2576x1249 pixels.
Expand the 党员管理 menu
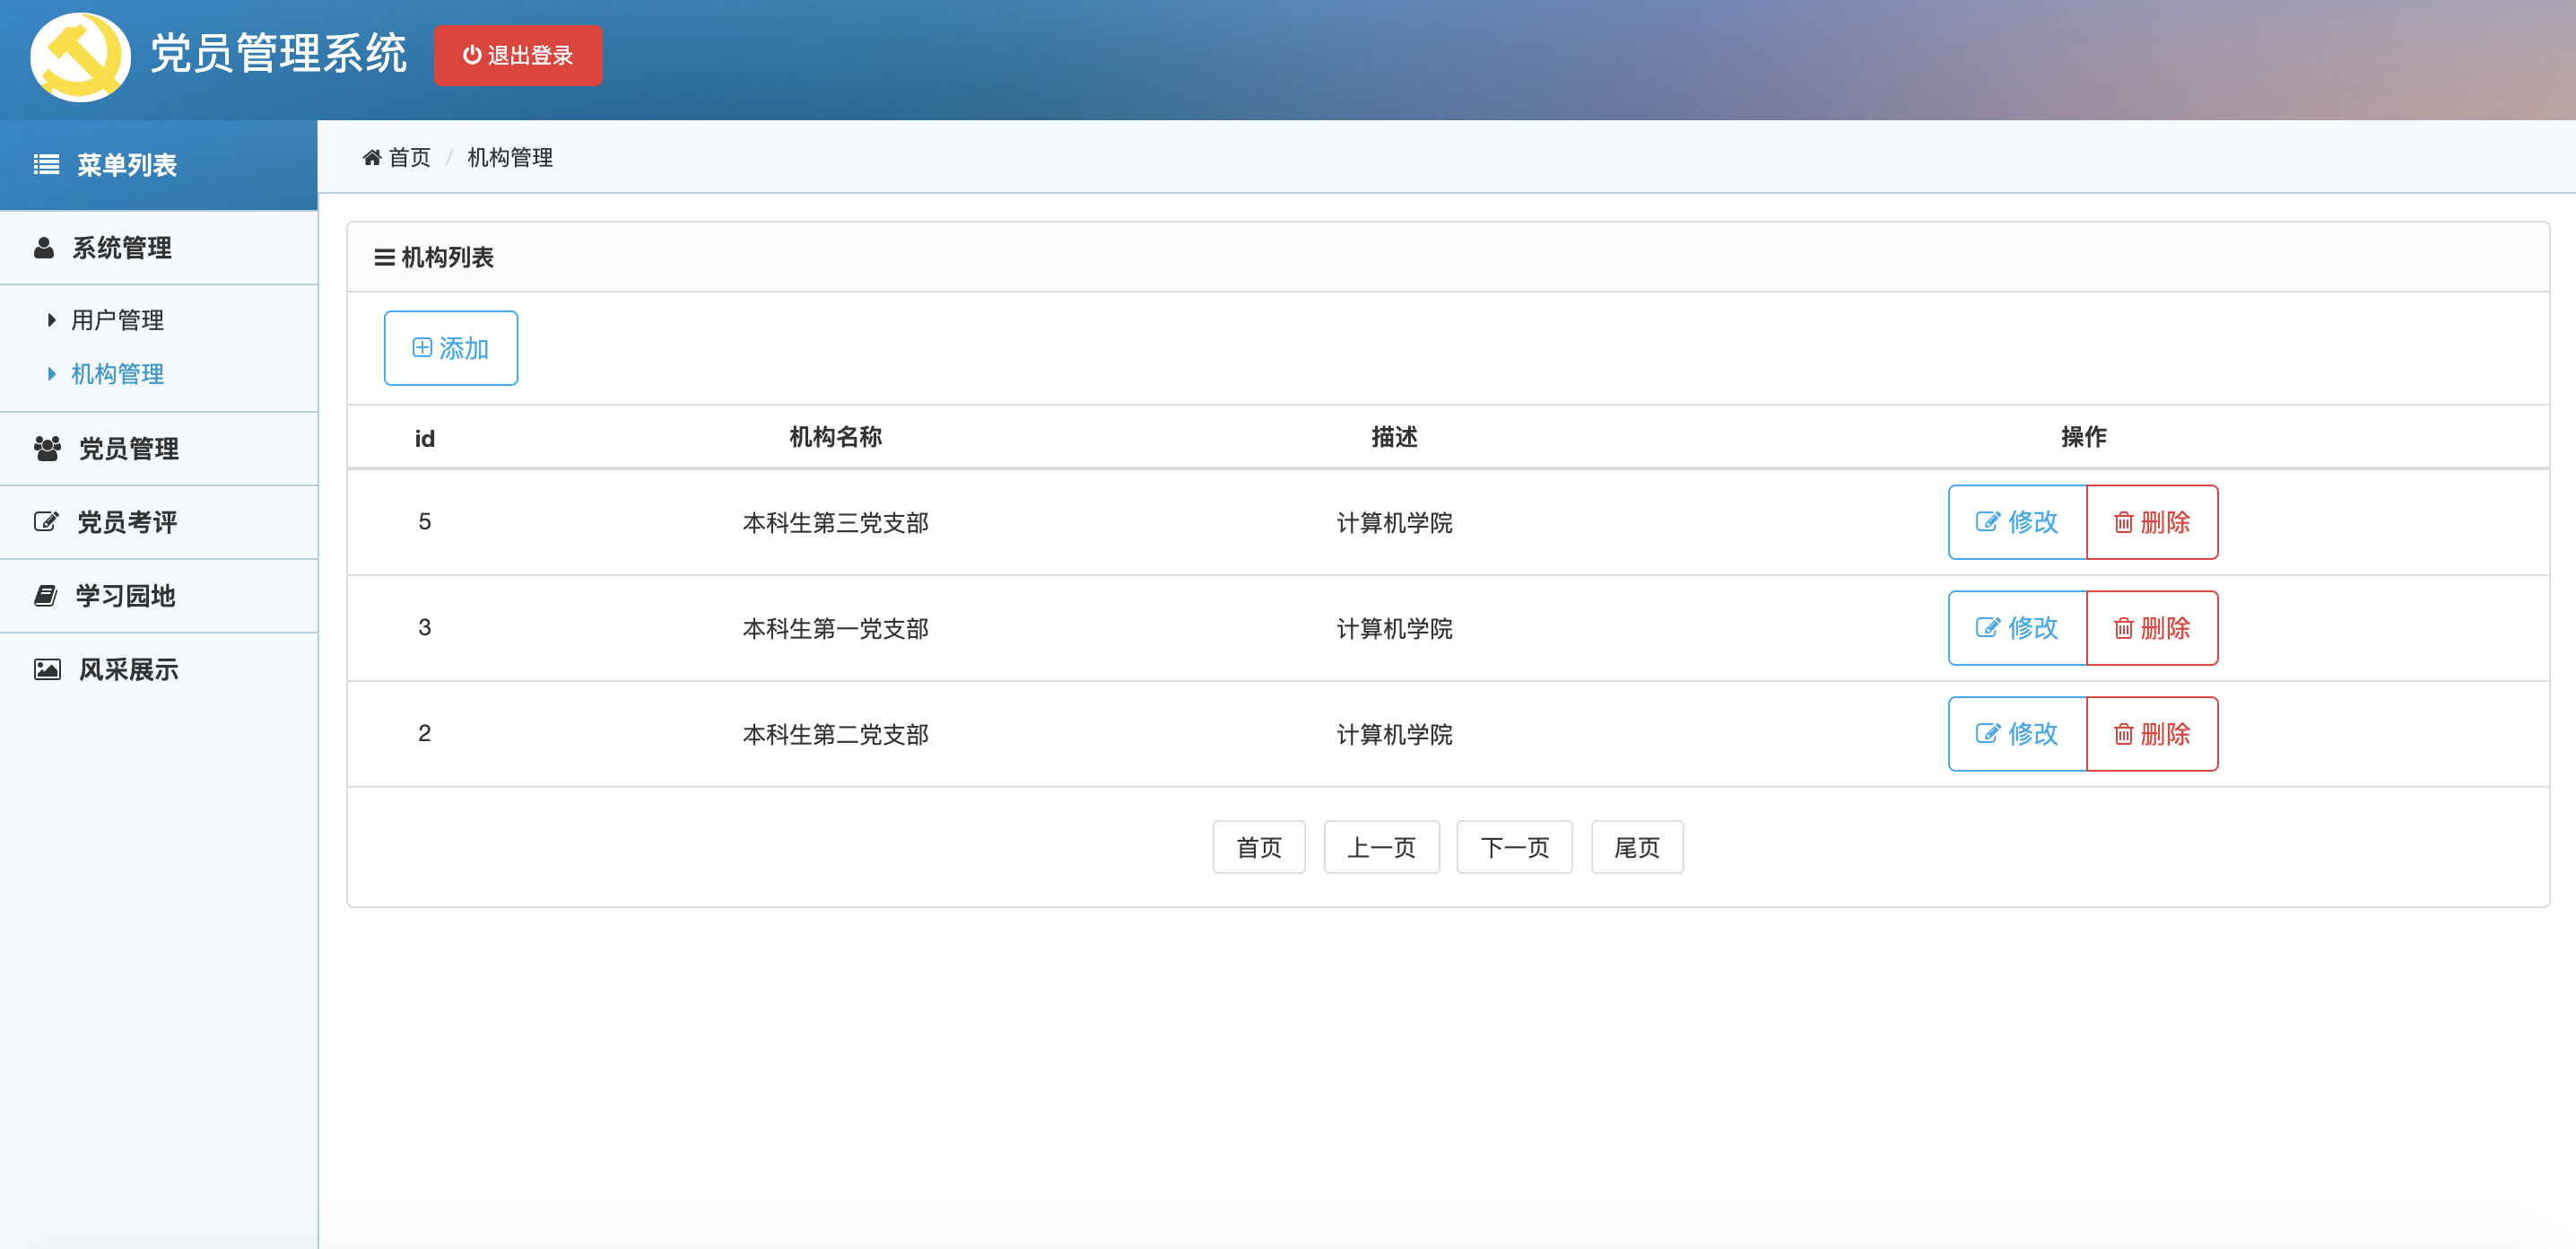[x=159, y=448]
